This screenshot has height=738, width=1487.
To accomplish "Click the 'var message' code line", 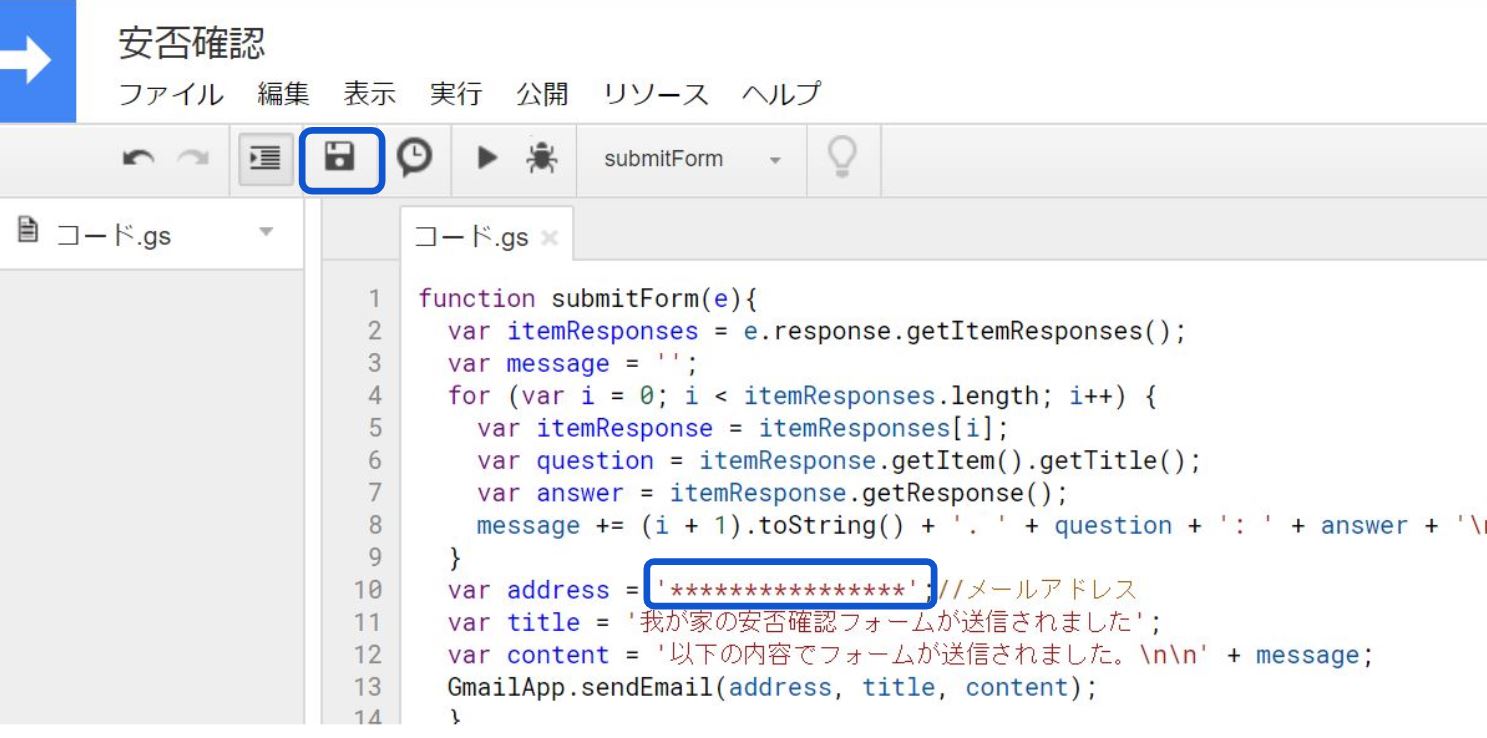I will click(x=573, y=363).
